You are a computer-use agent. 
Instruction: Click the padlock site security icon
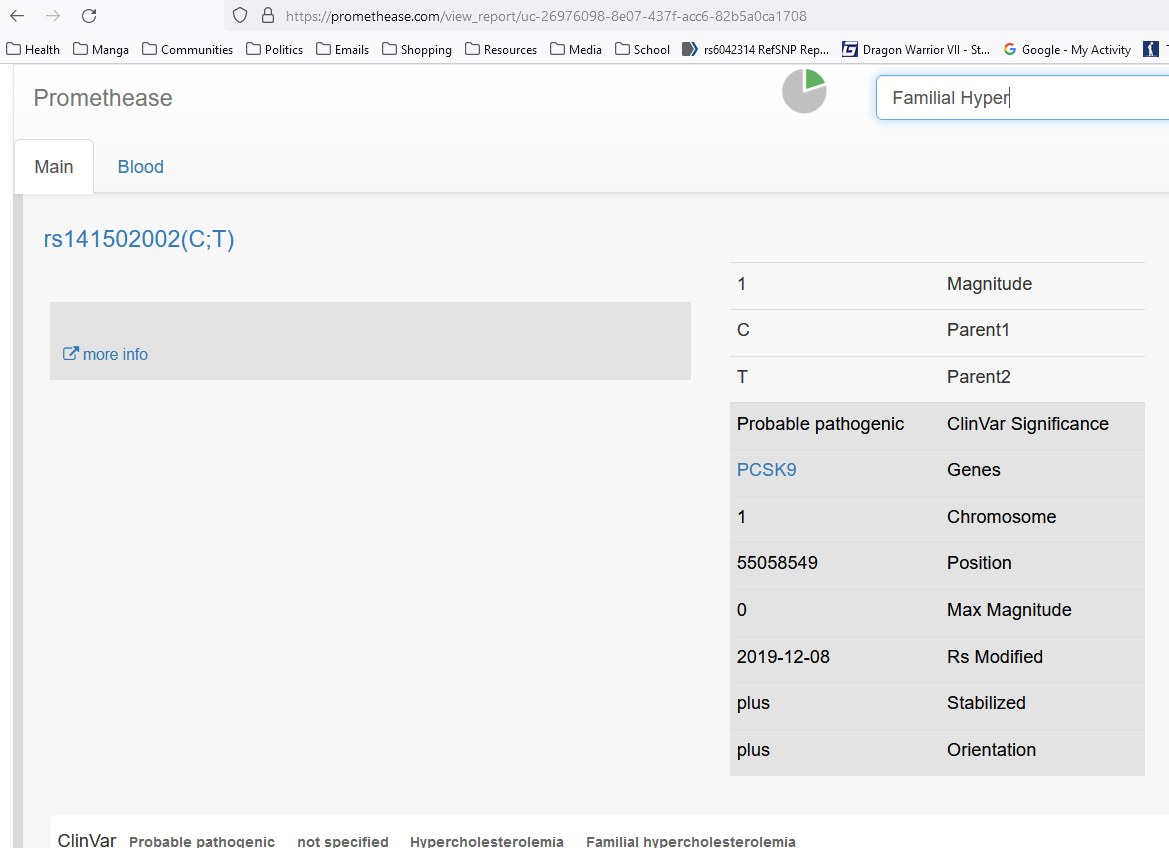click(x=268, y=16)
